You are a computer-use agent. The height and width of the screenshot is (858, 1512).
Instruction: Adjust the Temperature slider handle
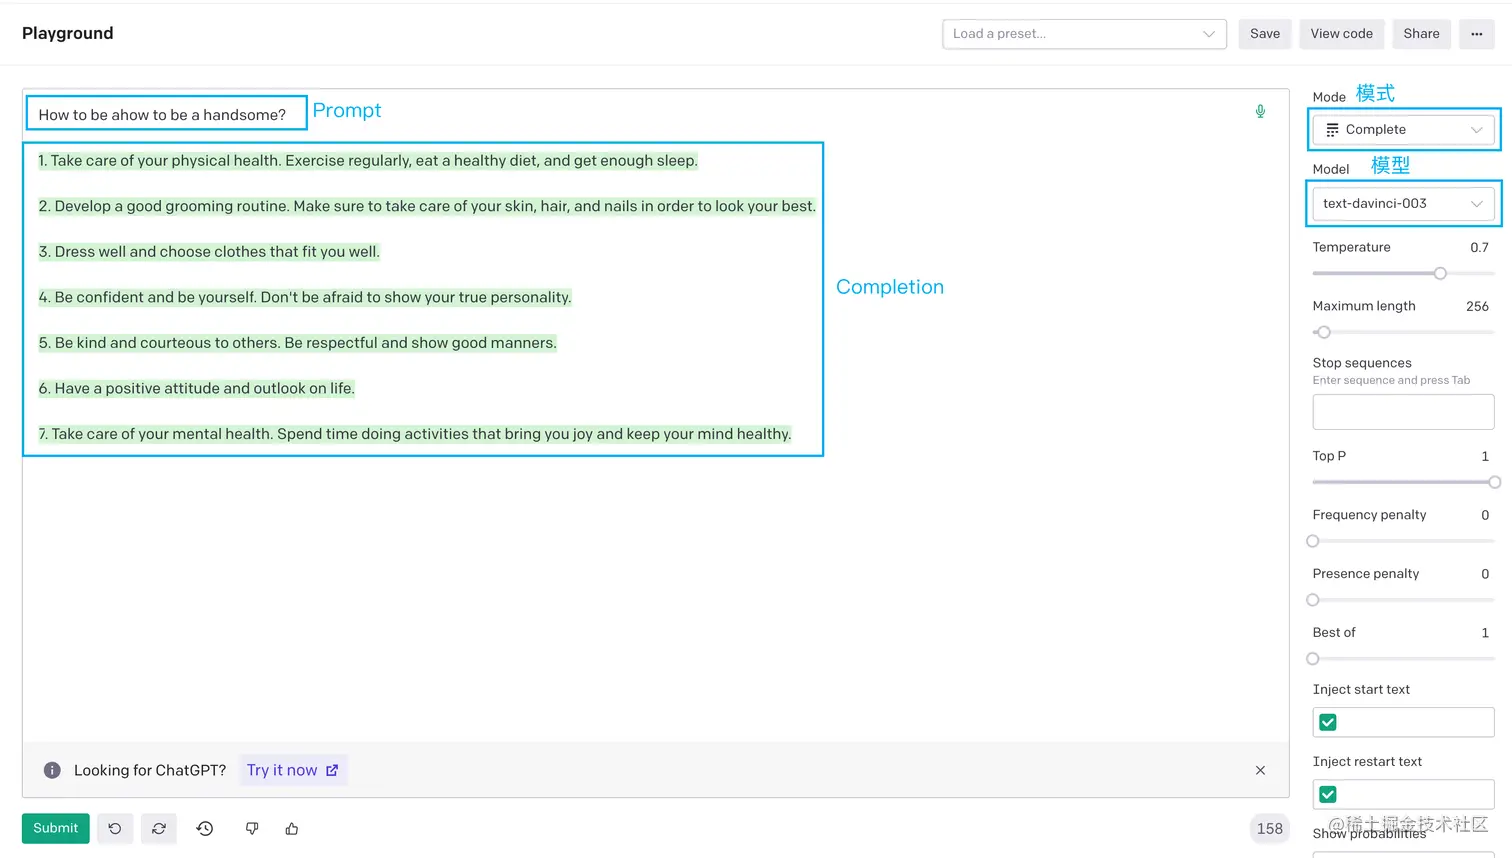pos(1440,273)
